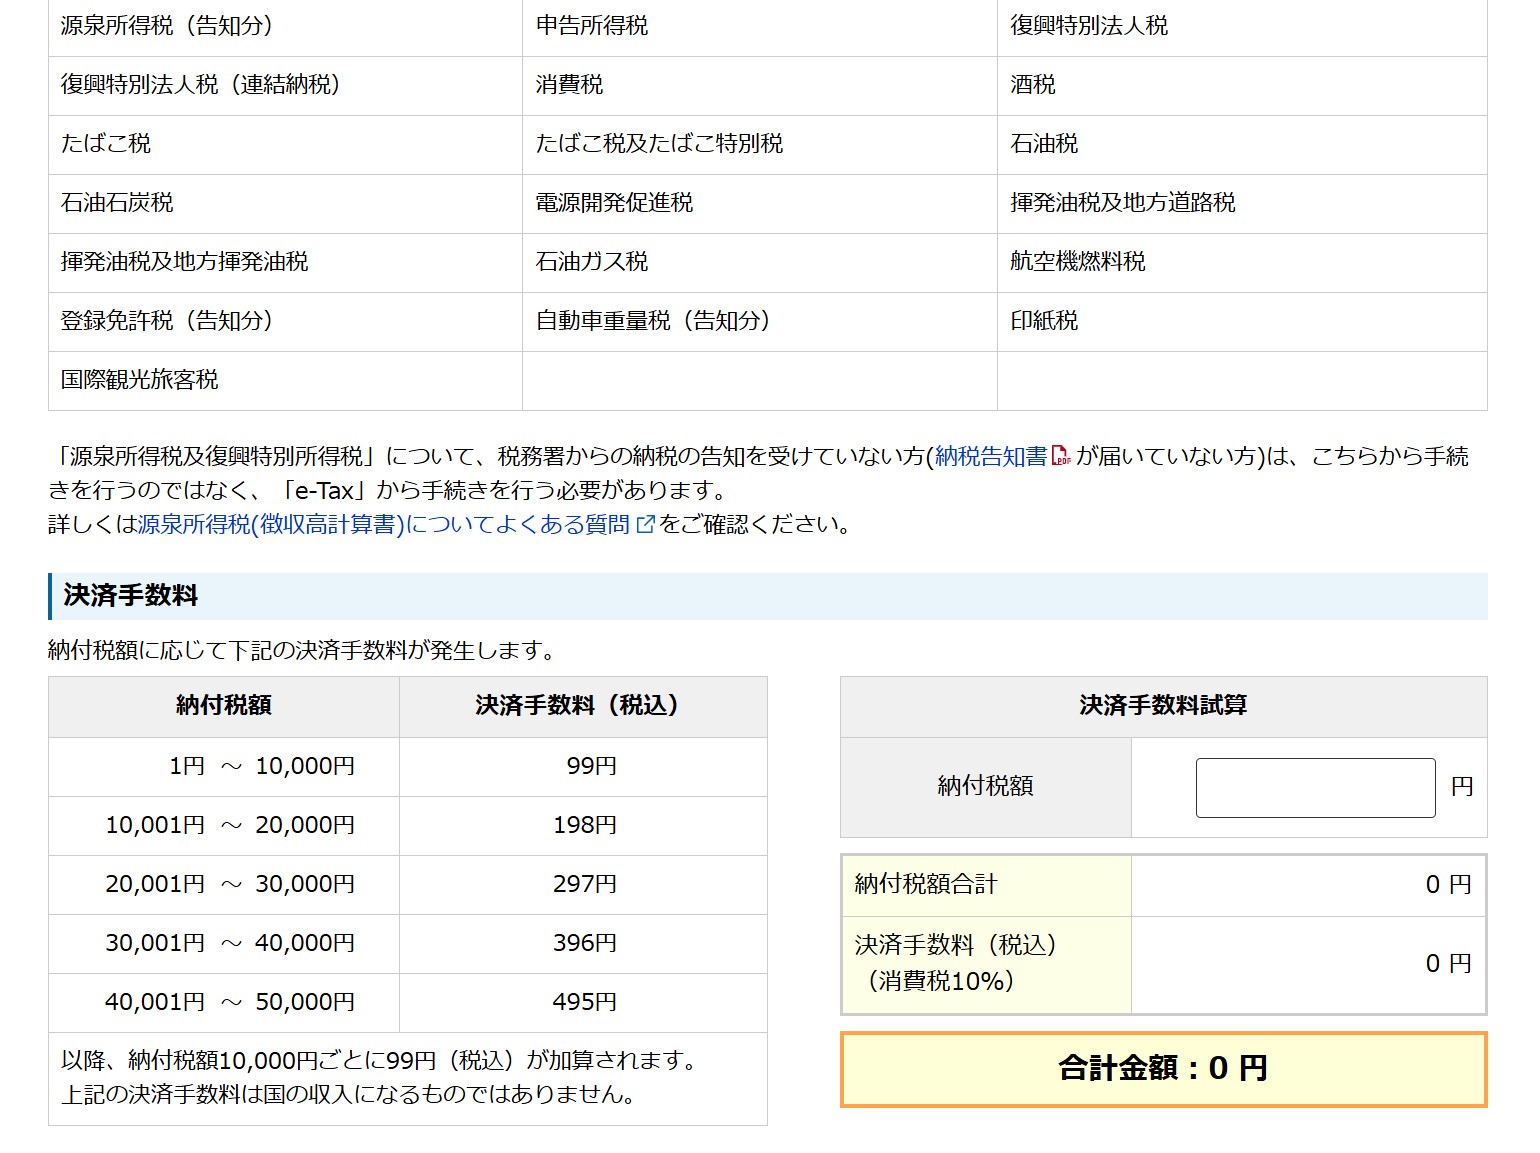Click the PDF icon beside 納税告知書
1540x1153 pixels.
(1061, 457)
